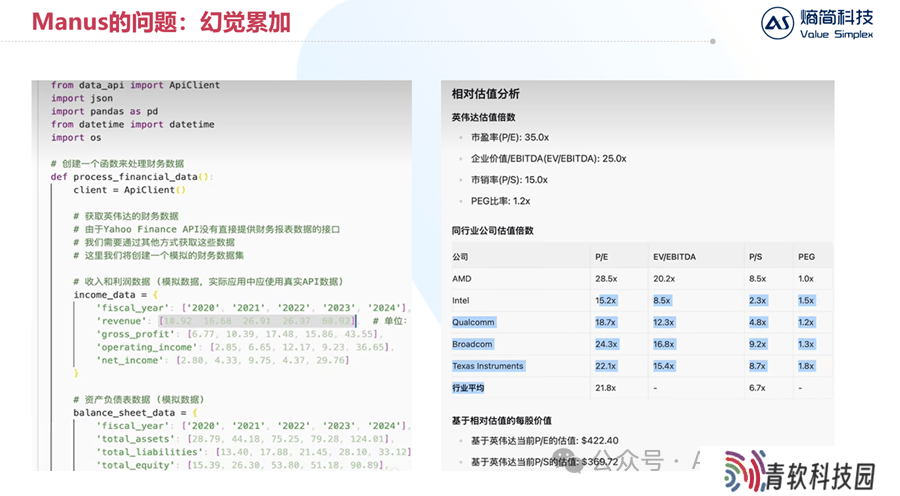Click the 'total_assets' data line
Screen dimensions: 900x496
click(x=245, y=439)
